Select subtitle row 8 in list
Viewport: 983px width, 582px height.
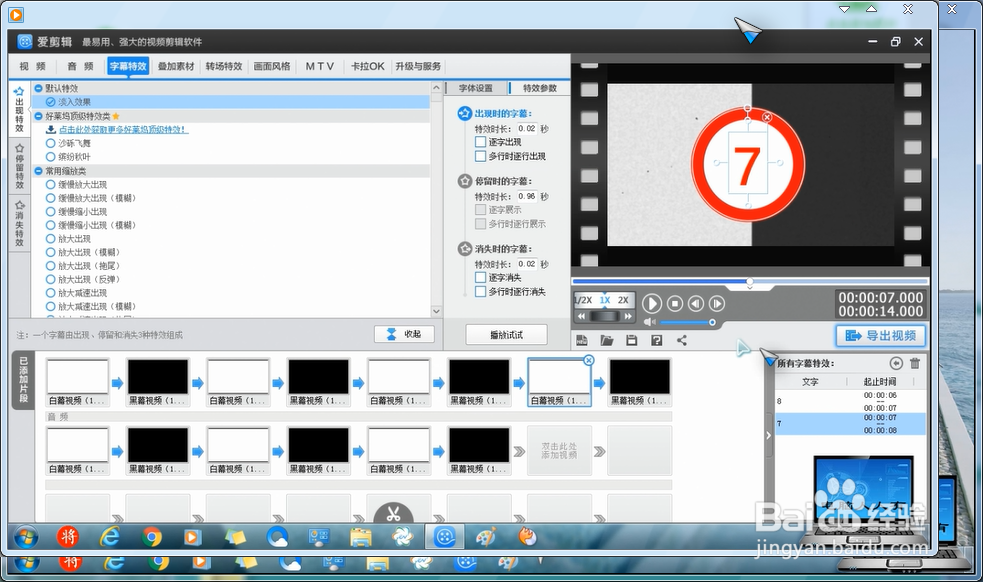pyautogui.click(x=851, y=401)
